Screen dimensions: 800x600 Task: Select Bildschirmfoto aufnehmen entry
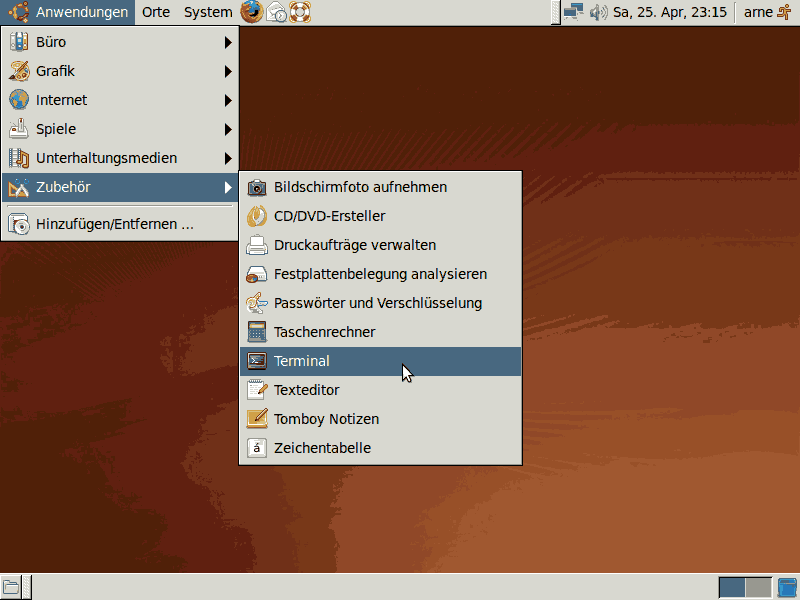point(380,187)
